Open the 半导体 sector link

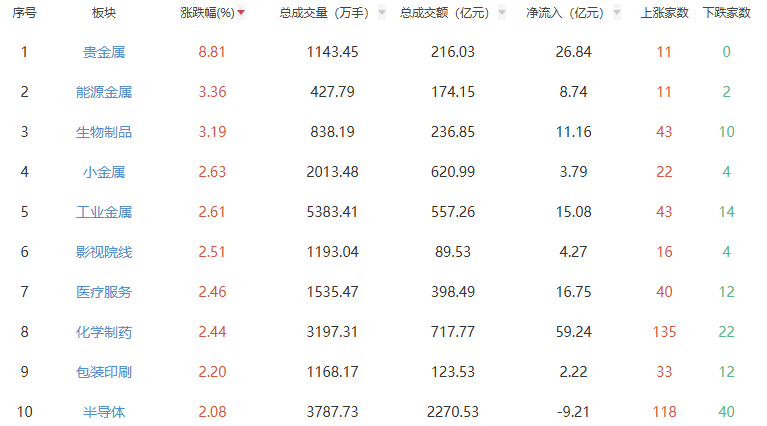click(104, 412)
